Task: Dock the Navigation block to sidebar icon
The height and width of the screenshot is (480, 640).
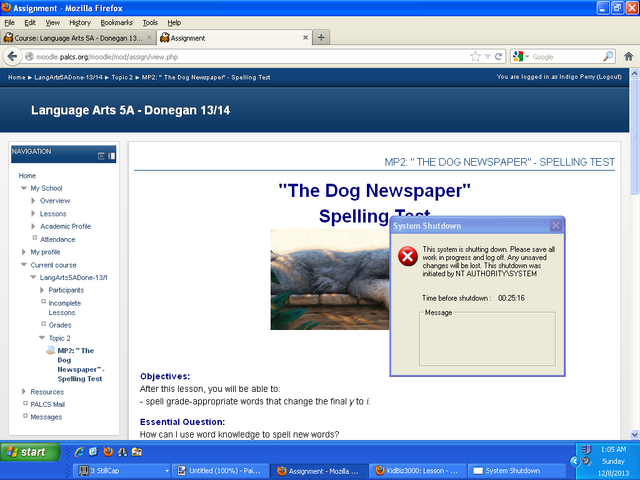Action: tap(111, 156)
